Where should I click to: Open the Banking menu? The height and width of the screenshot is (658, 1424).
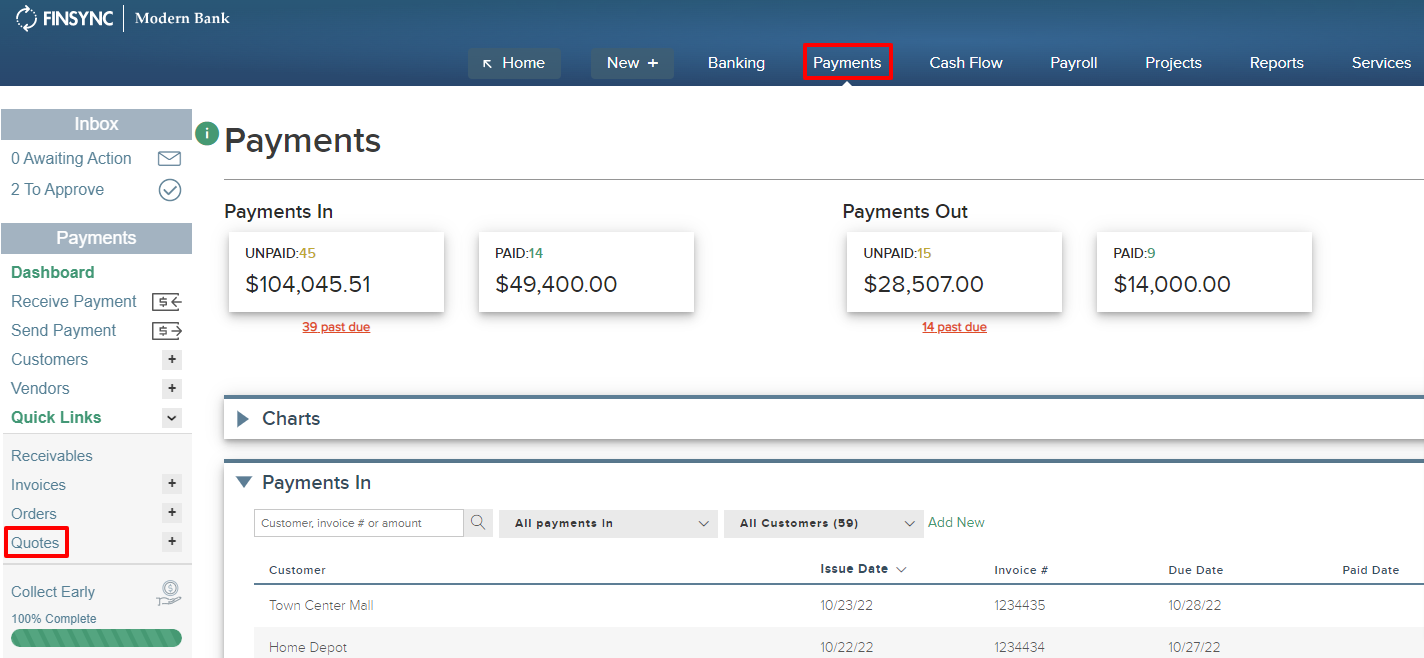pos(736,63)
